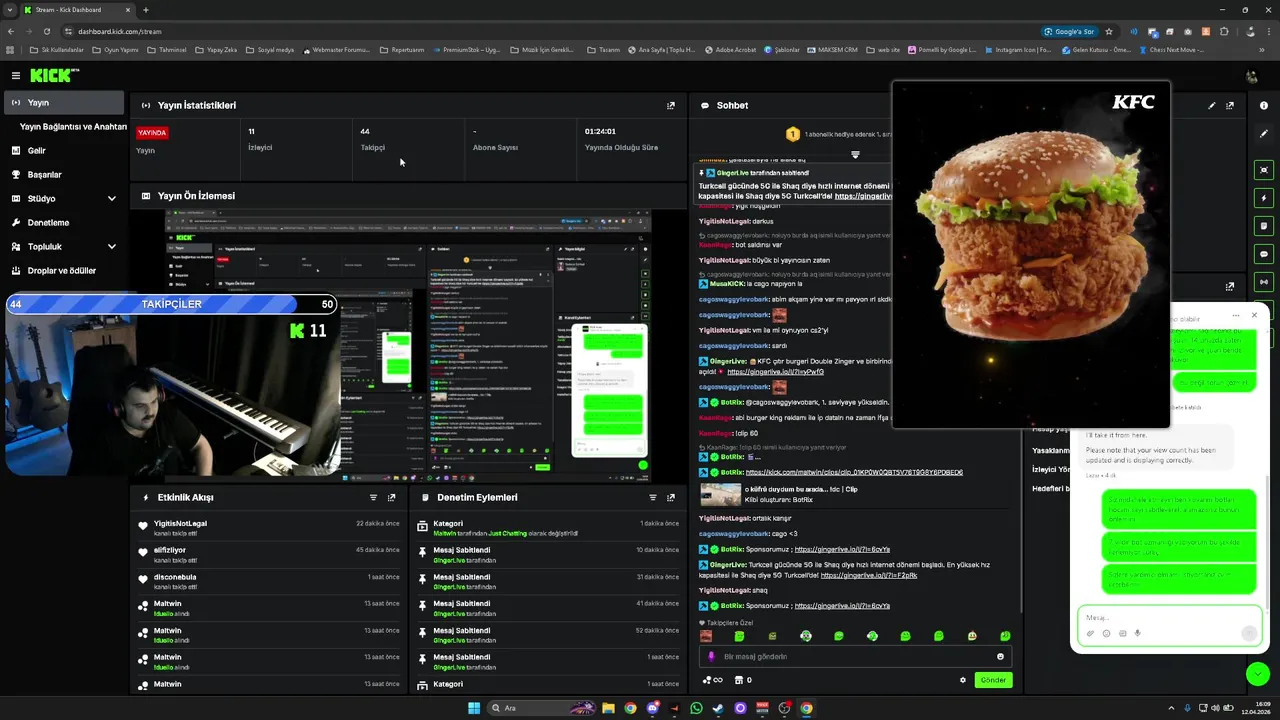Click the Bir mesaj gönderin chat input
The width and height of the screenshot is (1280, 720).
[855, 656]
